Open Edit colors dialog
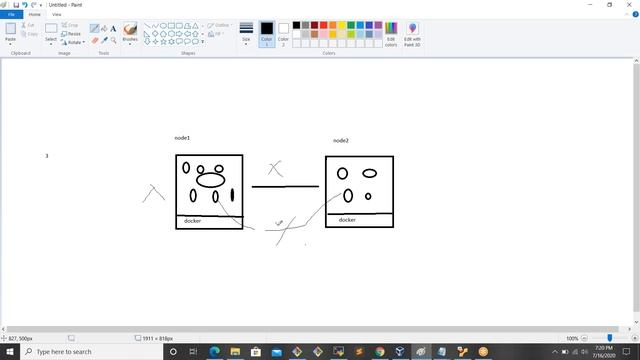640x360 pixels. coord(391,34)
